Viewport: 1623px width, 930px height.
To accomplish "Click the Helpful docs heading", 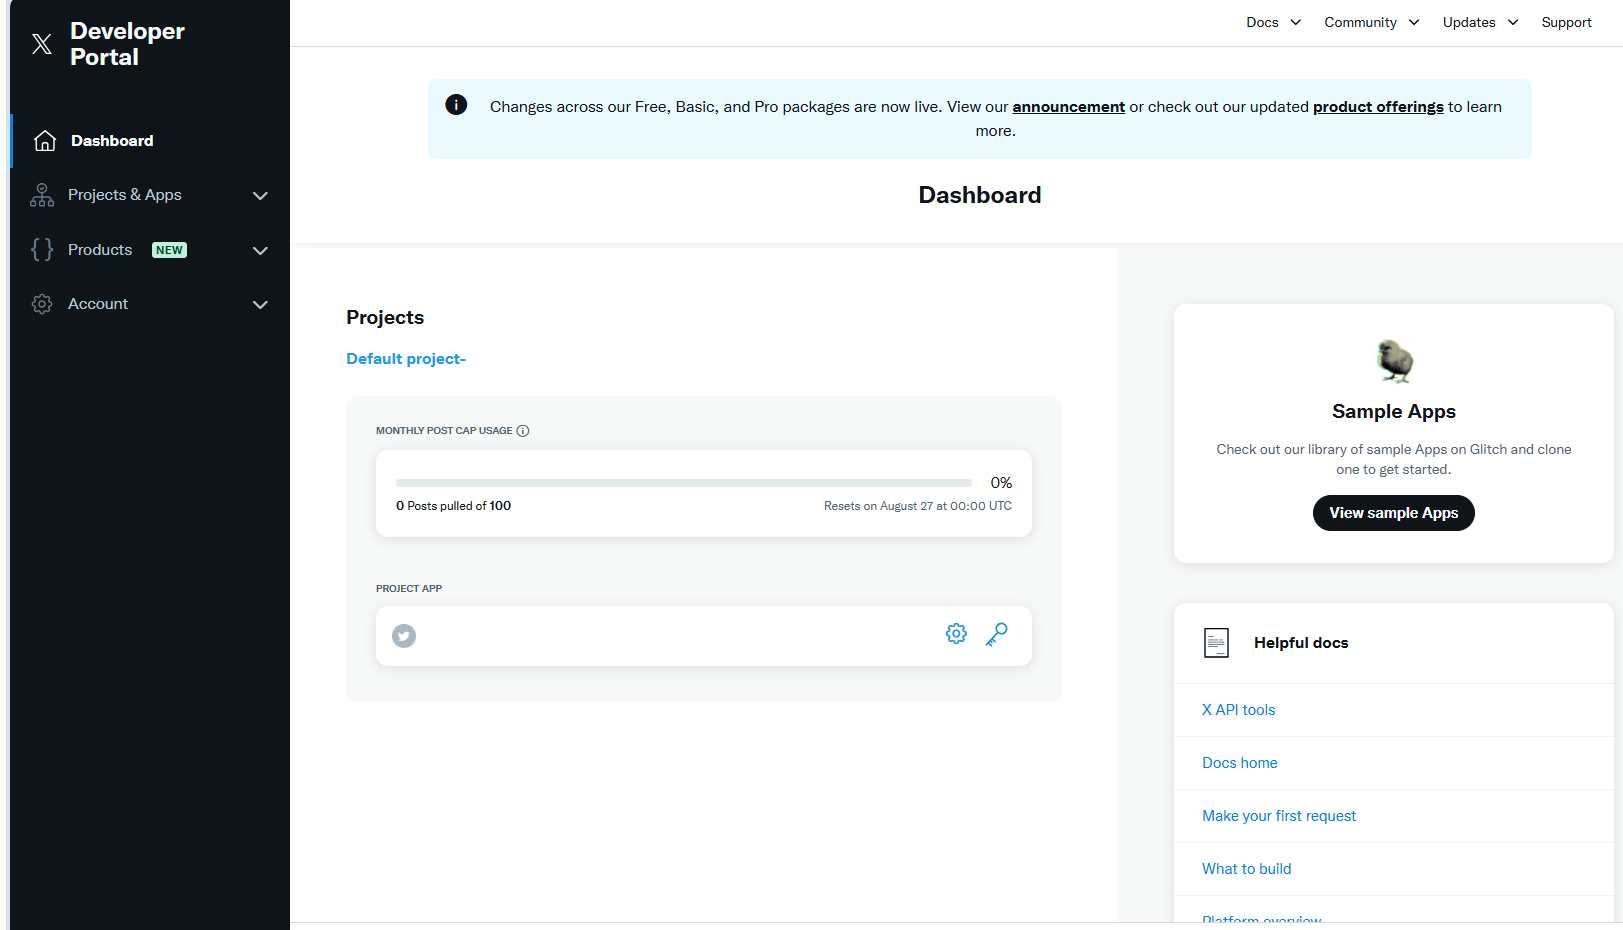I will tap(1301, 643).
